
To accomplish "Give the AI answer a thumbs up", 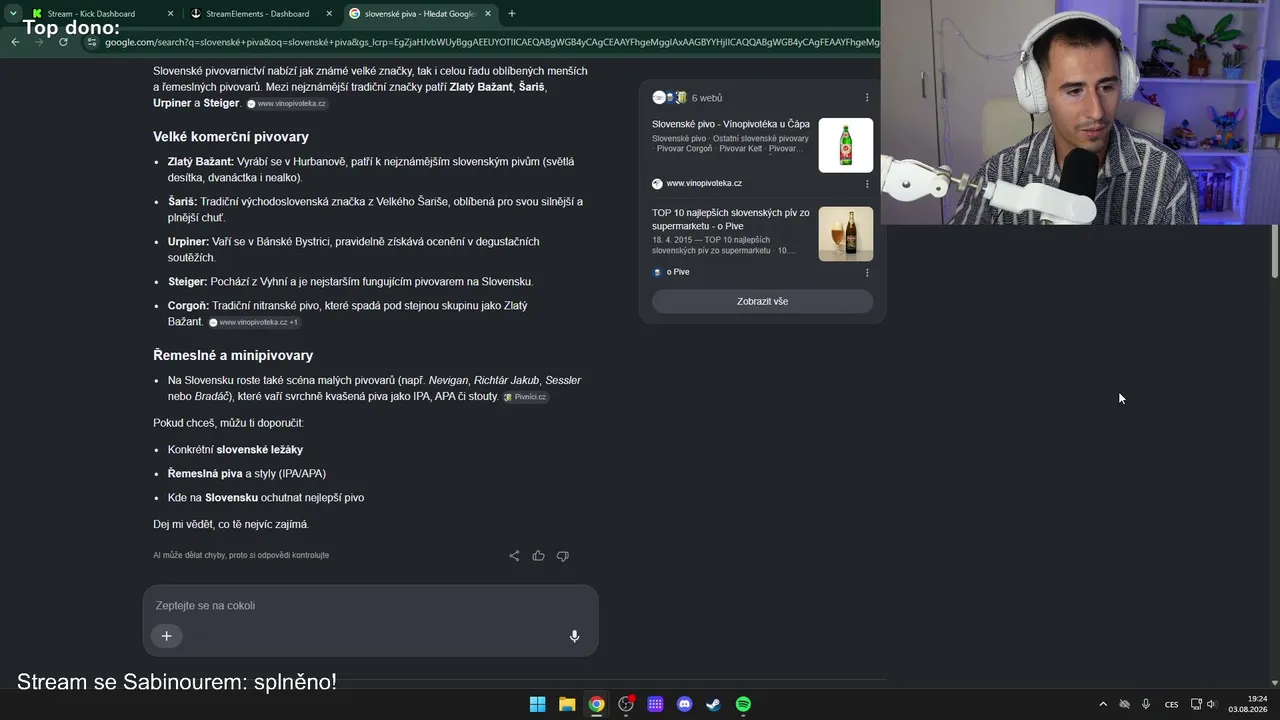I will pos(538,556).
